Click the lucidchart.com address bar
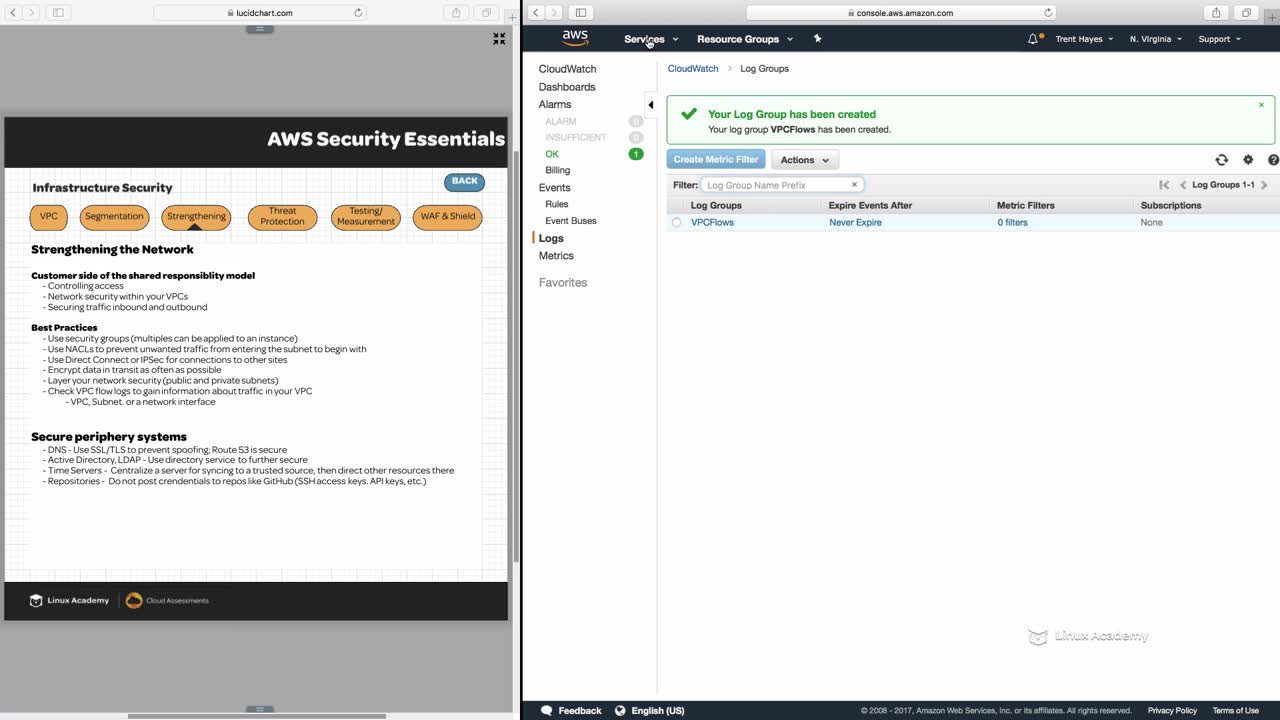The width and height of the screenshot is (1280, 720). [x=260, y=13]
